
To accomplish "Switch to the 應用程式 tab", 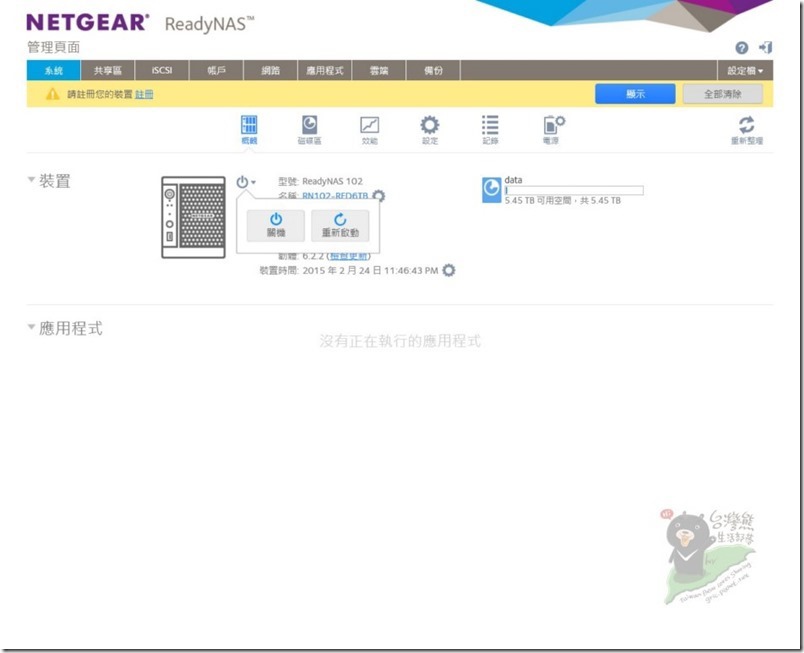I will click(x=325, y=71).
